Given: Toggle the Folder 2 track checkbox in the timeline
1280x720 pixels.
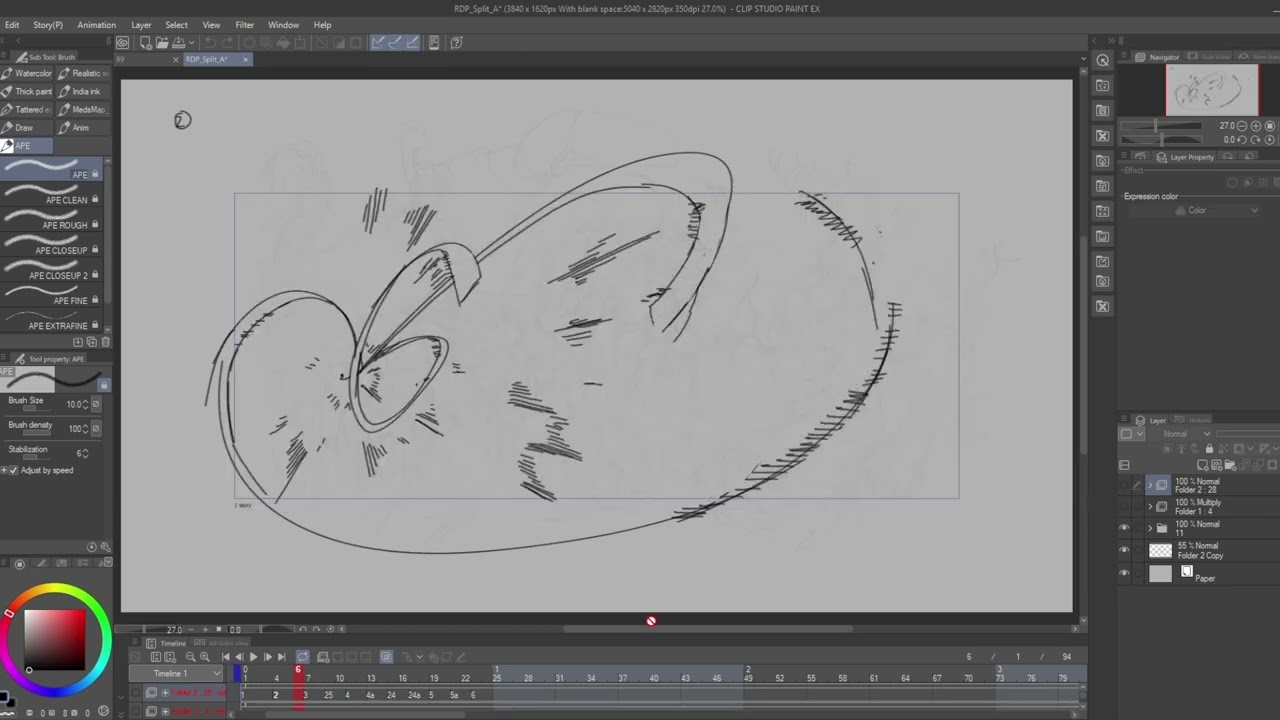Looking at the screenshot, I should pos(135,693).
